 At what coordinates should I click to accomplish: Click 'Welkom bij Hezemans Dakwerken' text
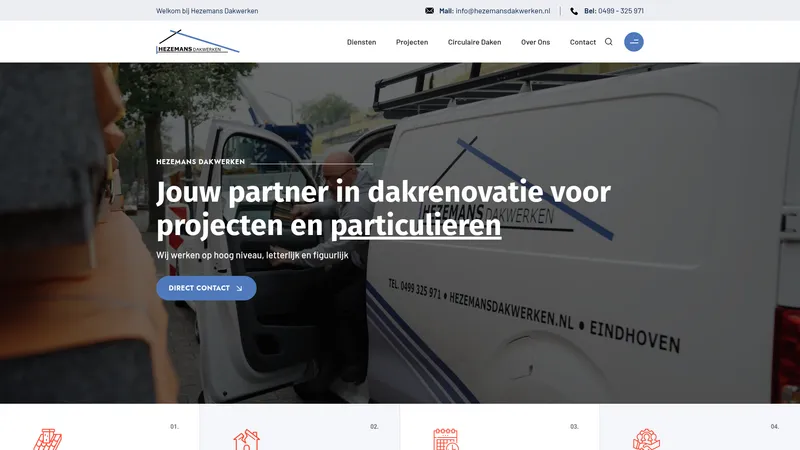(x=207, y=11)
